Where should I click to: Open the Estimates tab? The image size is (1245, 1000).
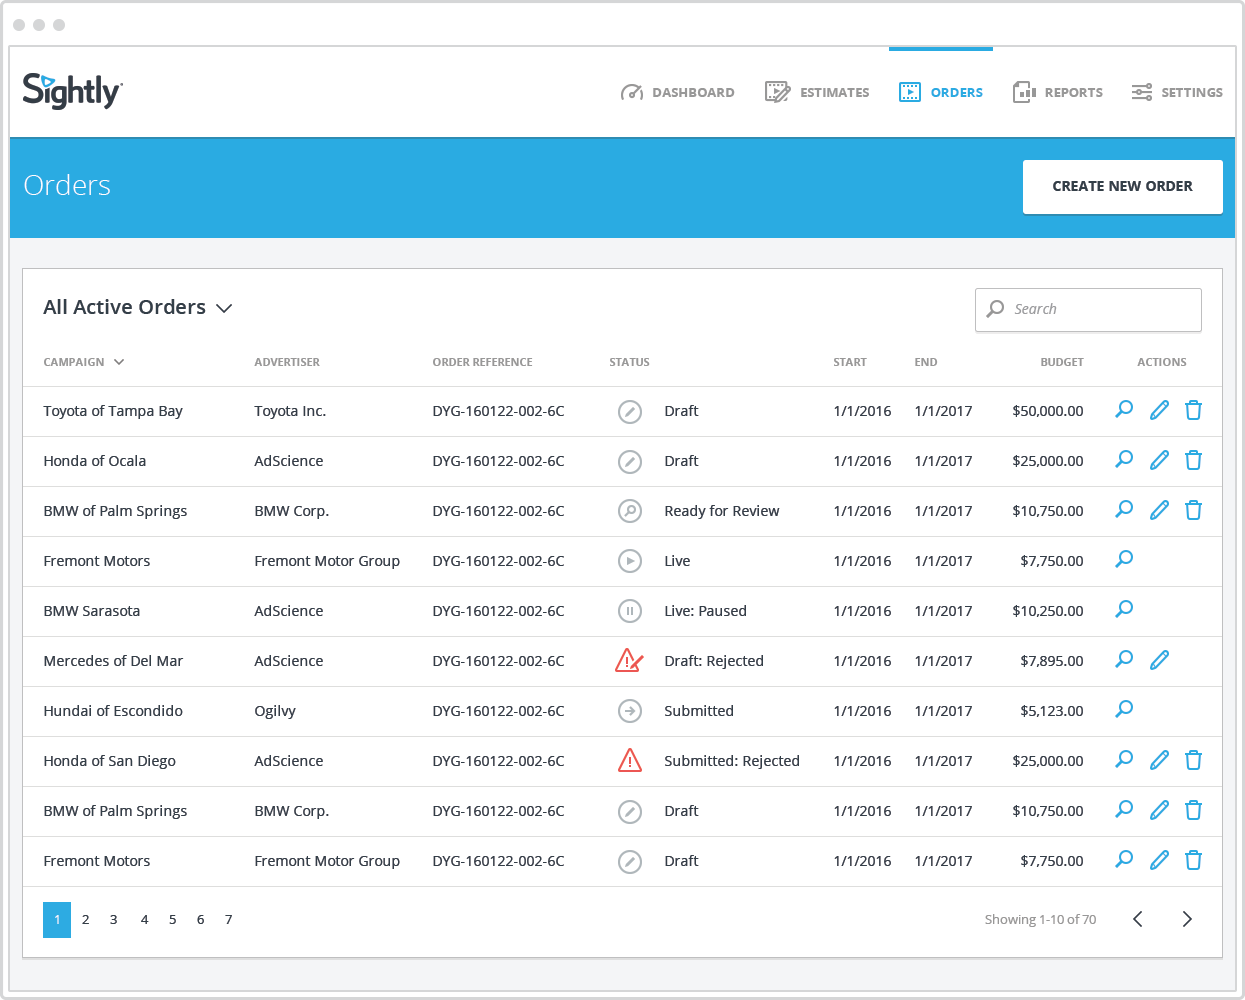[x=817, y=92]
